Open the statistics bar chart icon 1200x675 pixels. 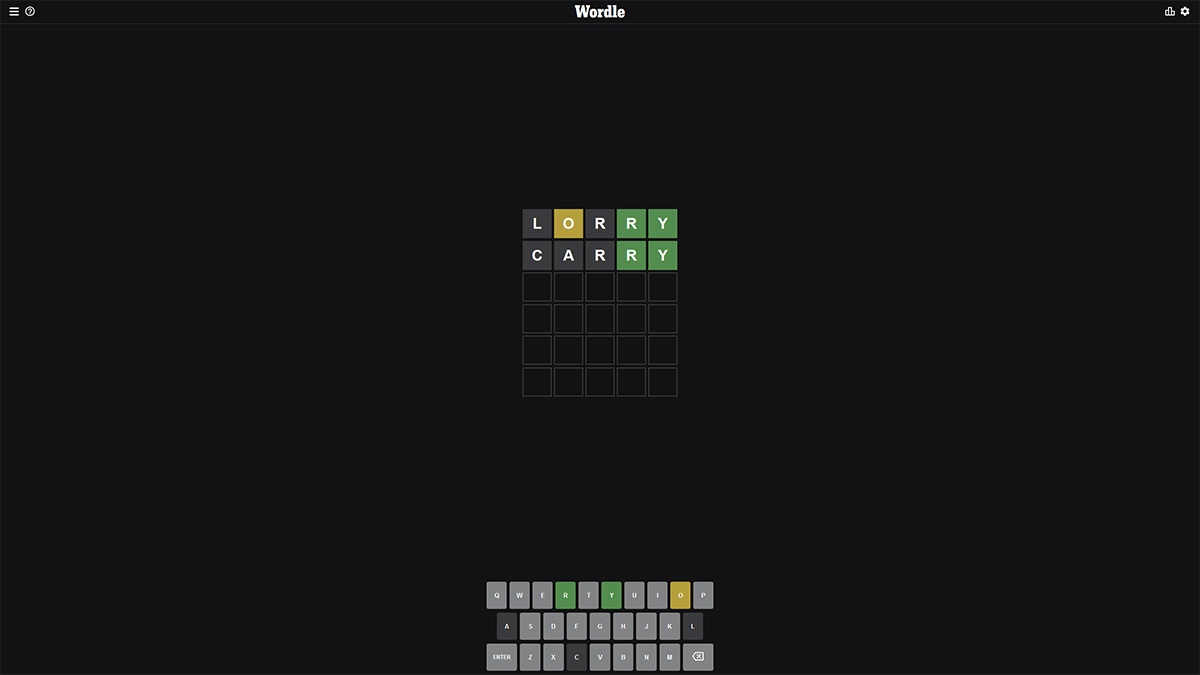click(x=1170, y=12)
